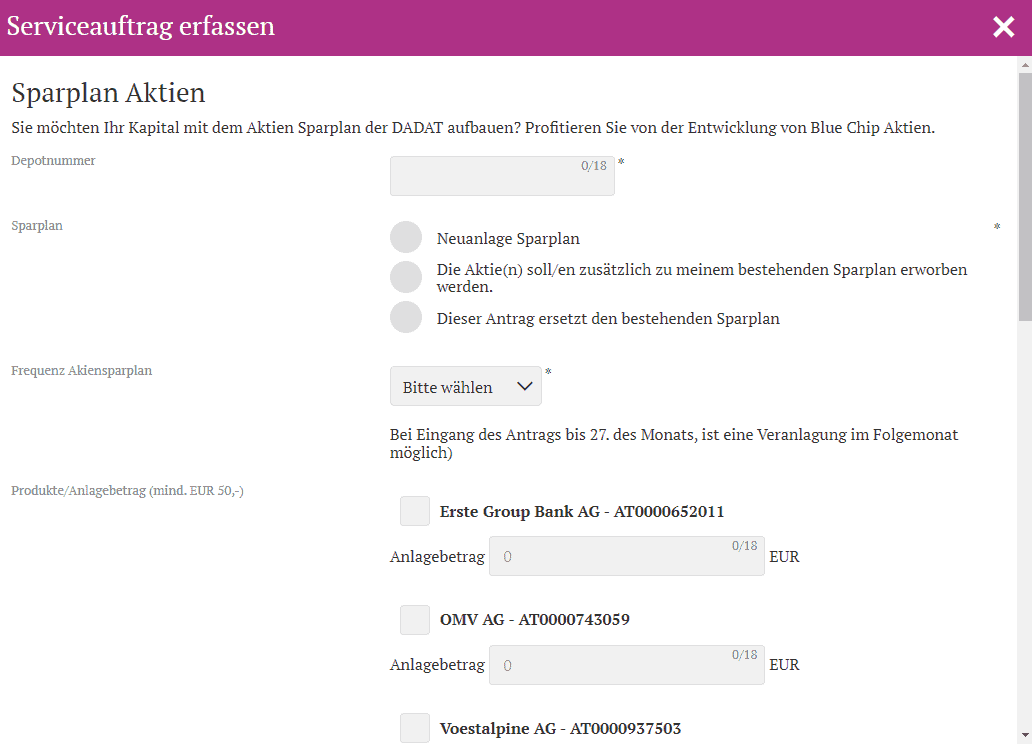The height and width of the screenshot is (744, 1032).
Task: Click the Frequenz Akiensparplan label
Action: click(x=82, y=371)
